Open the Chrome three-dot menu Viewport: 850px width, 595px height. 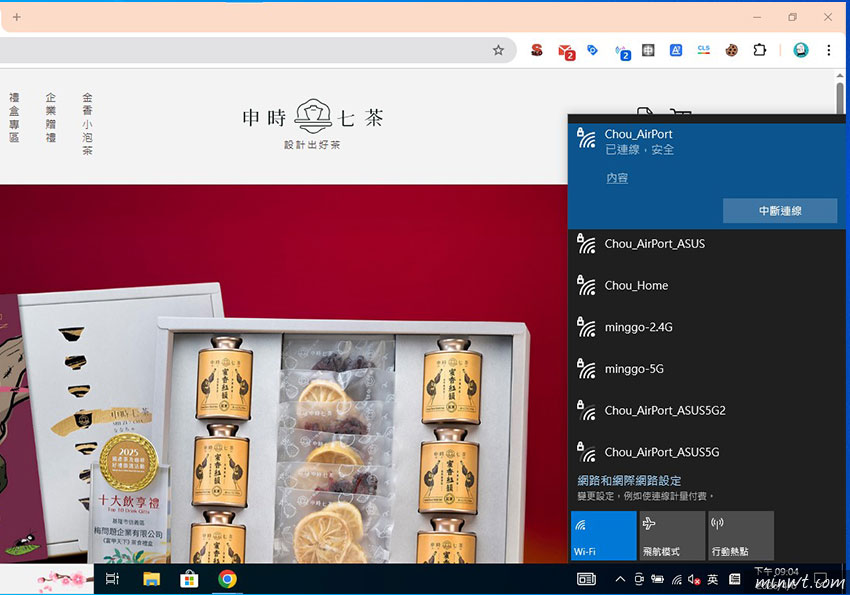[828, 50]
